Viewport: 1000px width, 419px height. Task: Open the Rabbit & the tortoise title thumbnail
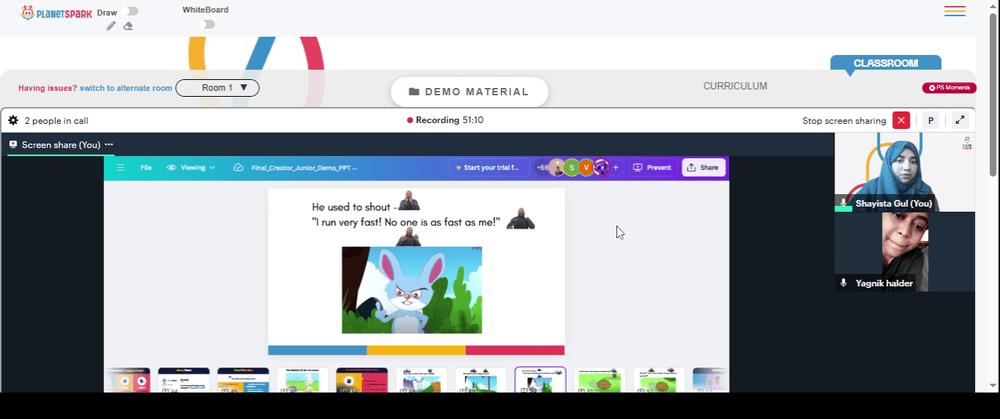pyautogui.click(x=302, y=379)
